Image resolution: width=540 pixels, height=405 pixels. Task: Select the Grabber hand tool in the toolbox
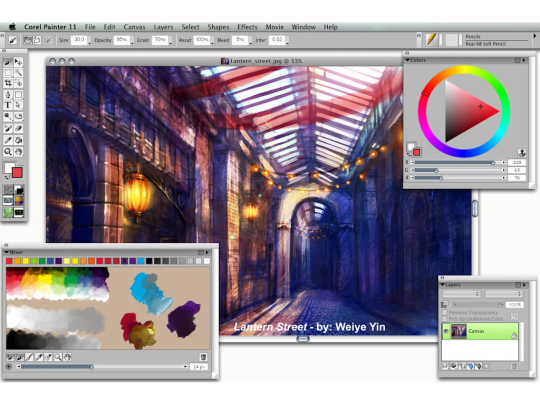point(18,152)
